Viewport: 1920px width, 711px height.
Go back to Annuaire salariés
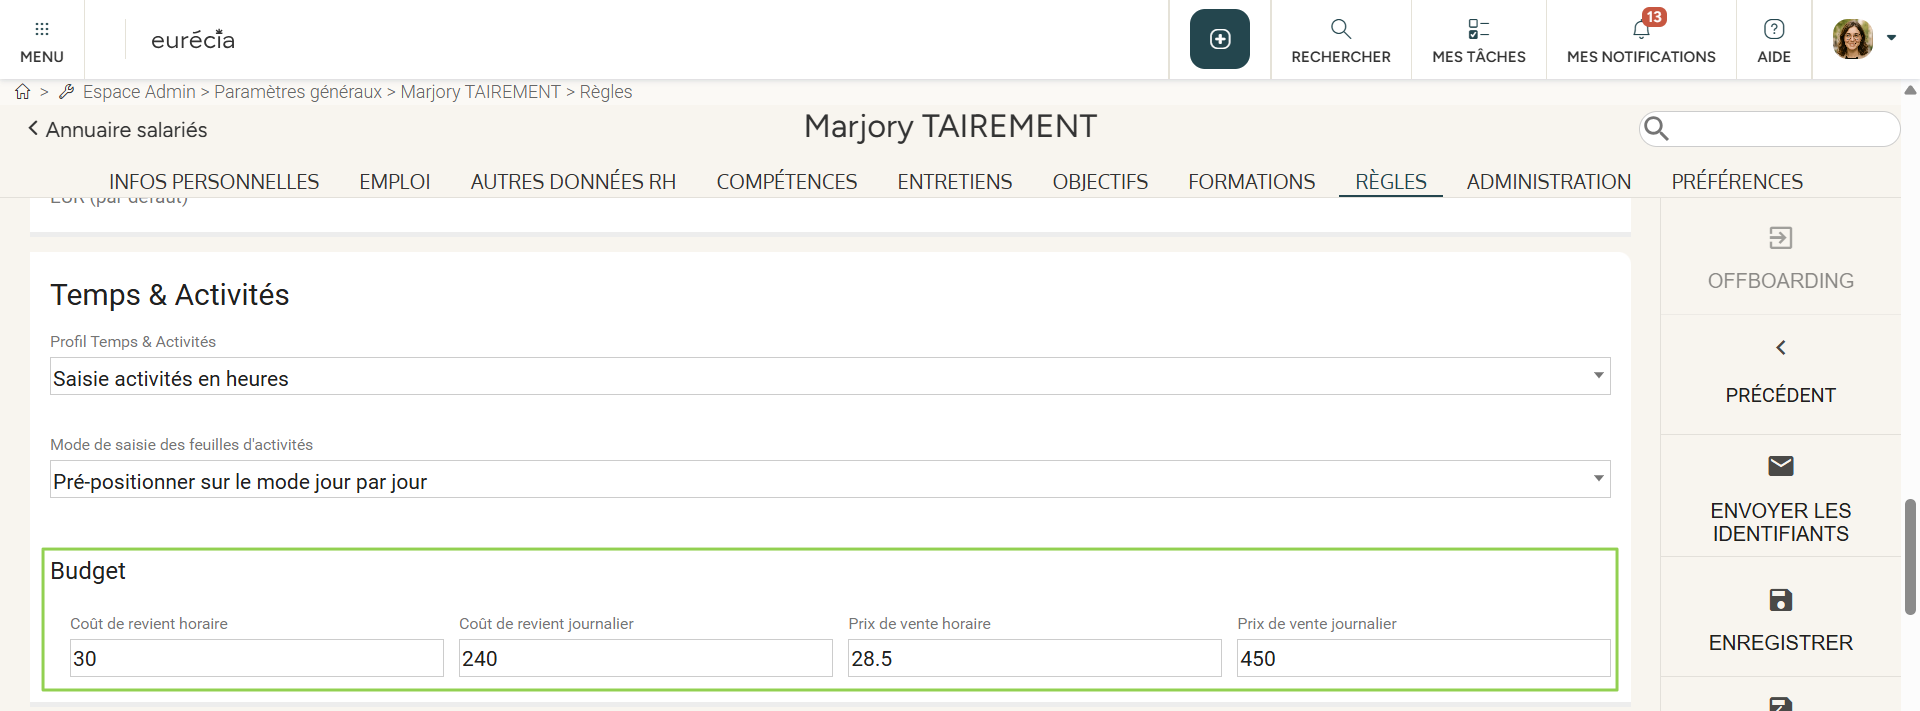[x=117, y=130]
